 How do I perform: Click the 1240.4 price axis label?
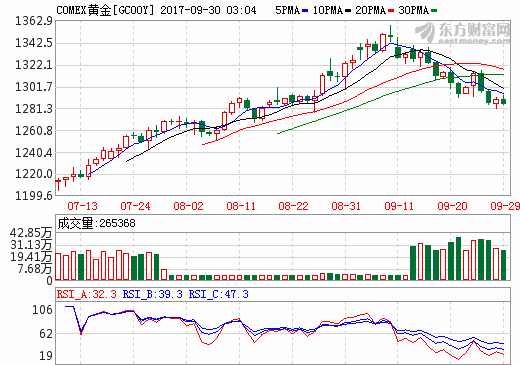click(34, 153)
